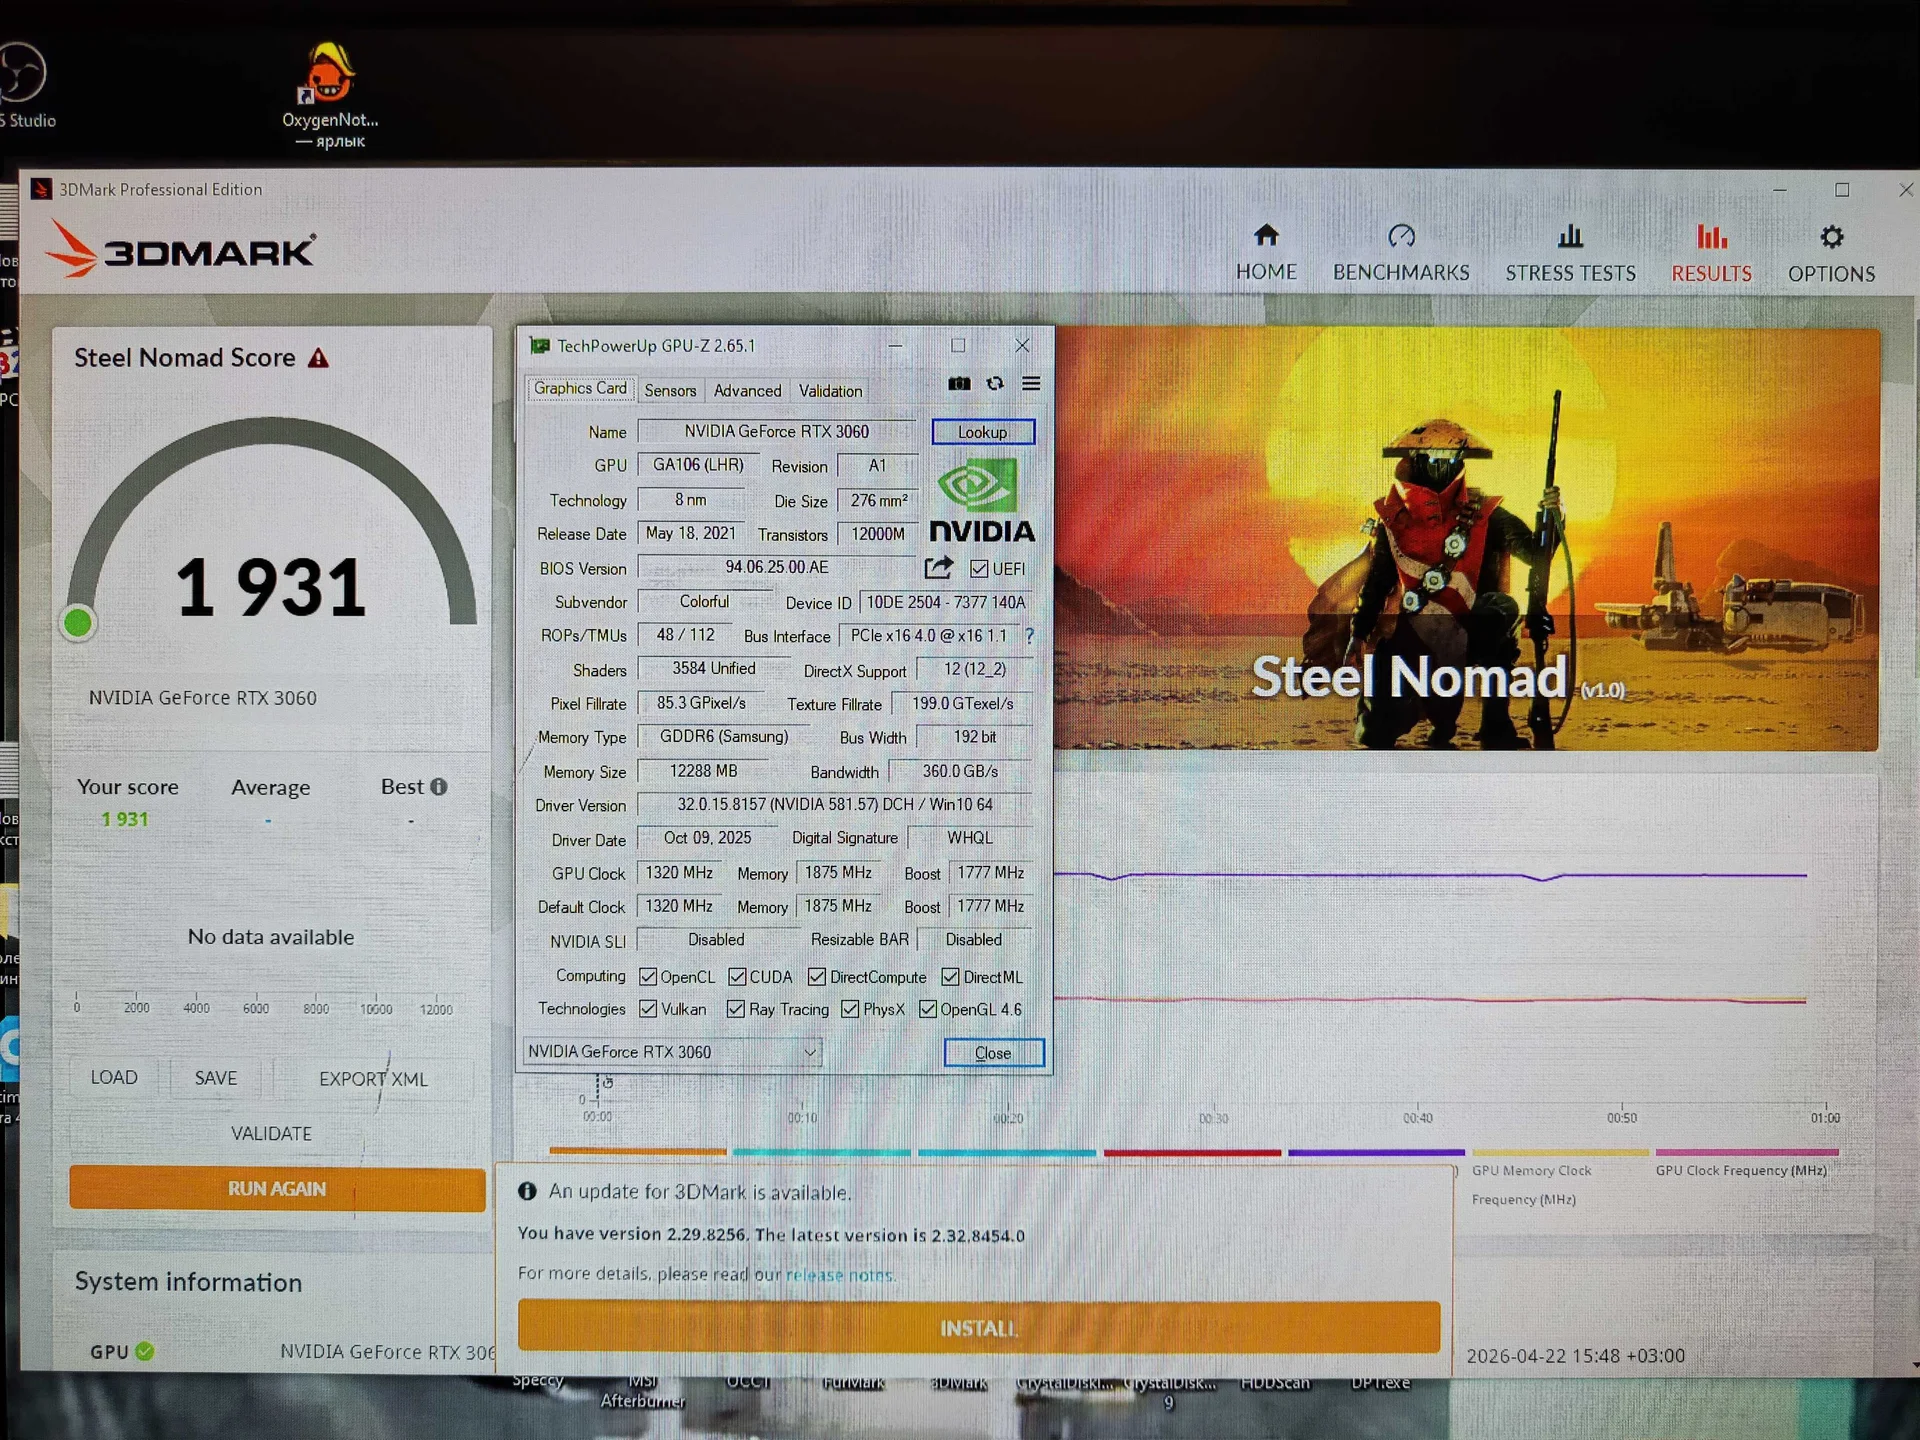The width and height of the screenshot is (1920, 1440).
Task: Switch to the Validation tab
Action: pos(830,391)
